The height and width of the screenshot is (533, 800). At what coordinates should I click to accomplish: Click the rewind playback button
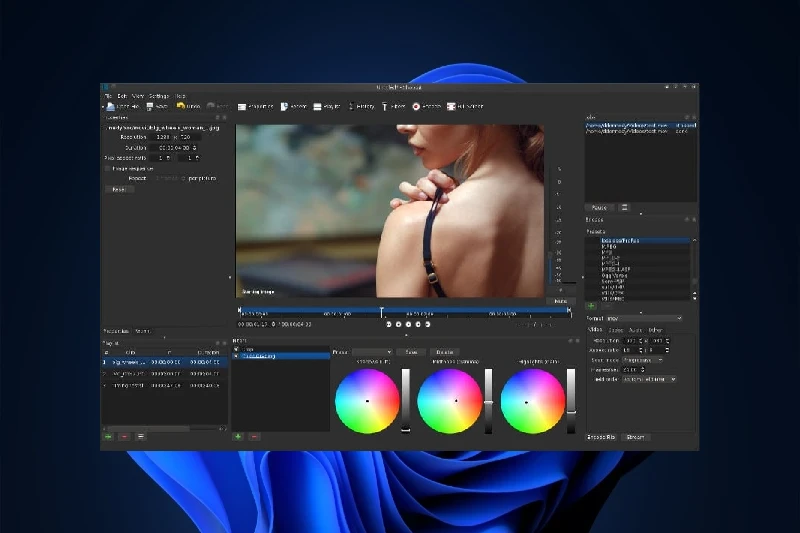pyautogui.click(x=398, y=324)
